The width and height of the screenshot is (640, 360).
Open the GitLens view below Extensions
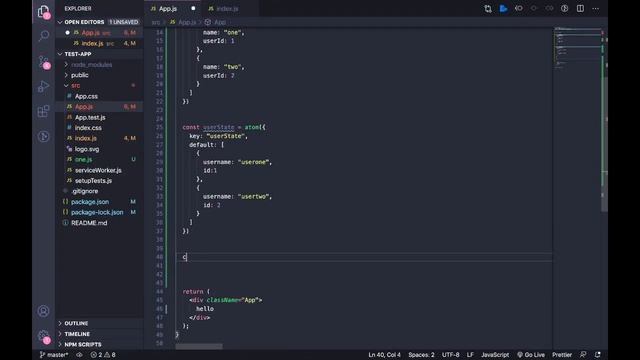click(x=43, y=136)
